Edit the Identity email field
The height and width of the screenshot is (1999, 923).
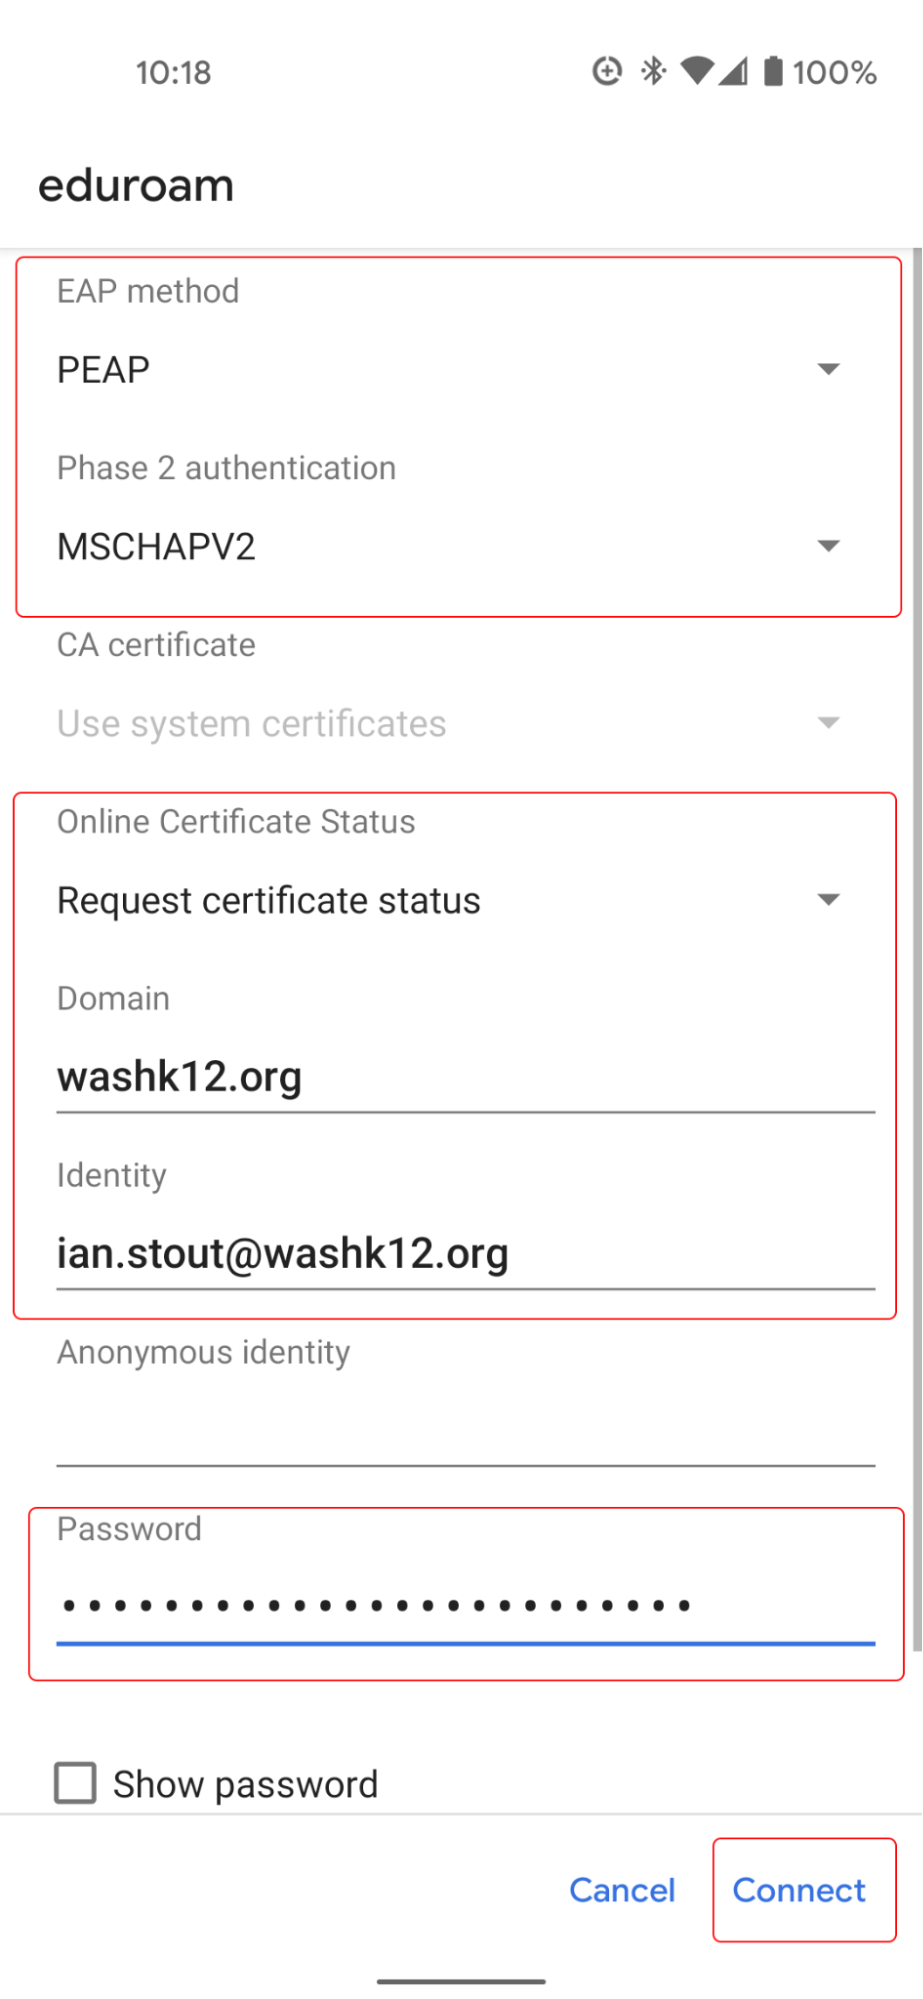tap(466, 1255)
